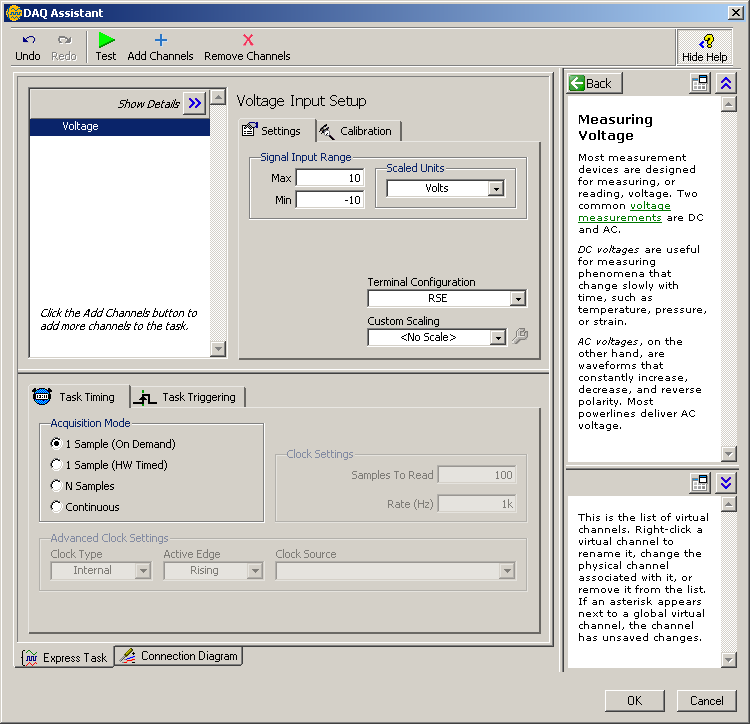Click the Min input range field
Screen dimensions: 750x724
[x=330, y=200]
